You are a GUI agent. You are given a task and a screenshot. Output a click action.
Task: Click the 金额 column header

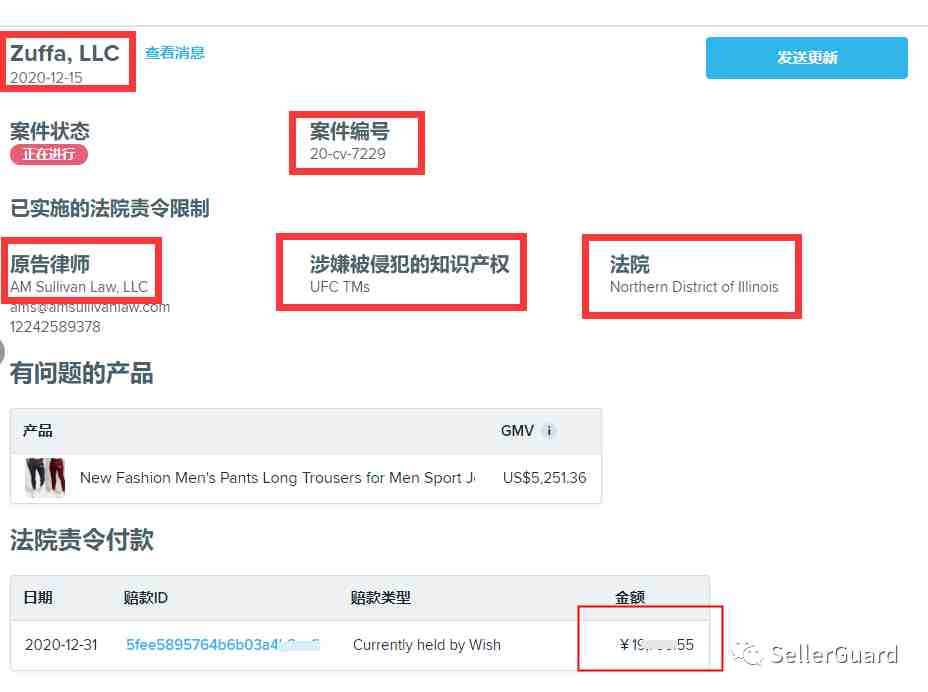(x=630, y=597)
